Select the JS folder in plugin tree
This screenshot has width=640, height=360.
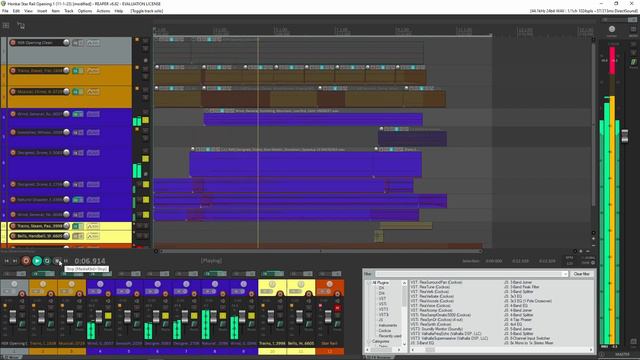tap(381, 320)
